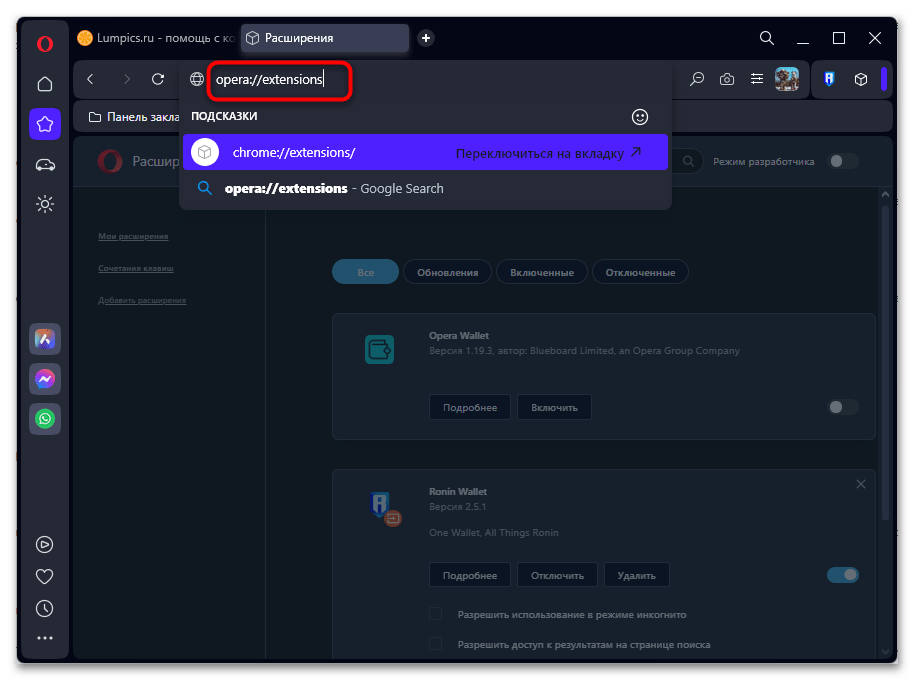Open the Aria AI sidebar icon
Screen dimensions: 914x680
(x=45, y=339)
